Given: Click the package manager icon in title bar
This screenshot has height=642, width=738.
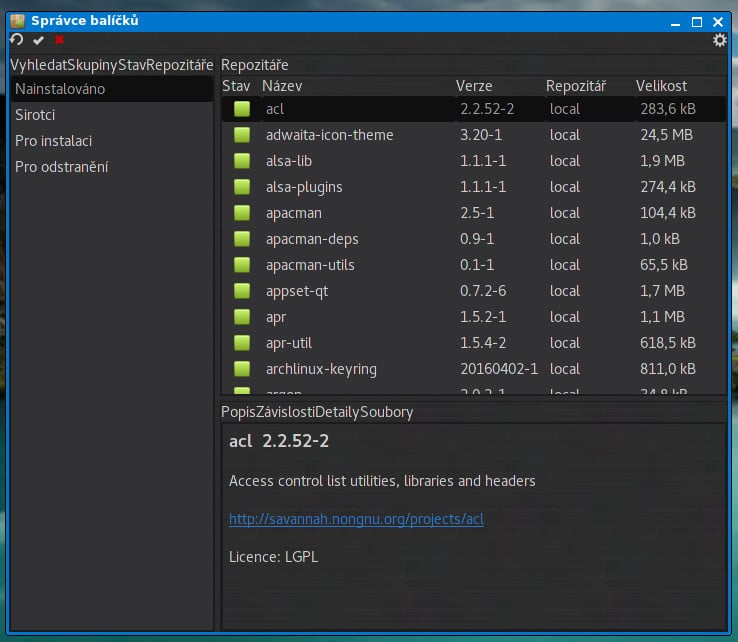Looking at the screenshot, I should (17, 21).
